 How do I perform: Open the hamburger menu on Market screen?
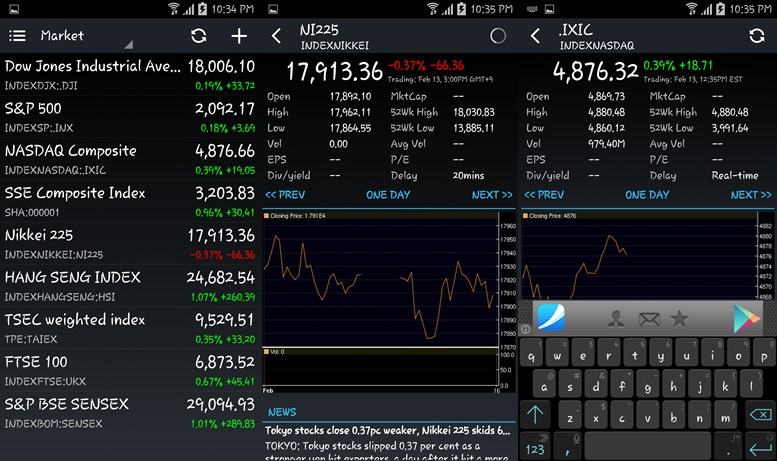pyautogui.click(x=17, y=36)
